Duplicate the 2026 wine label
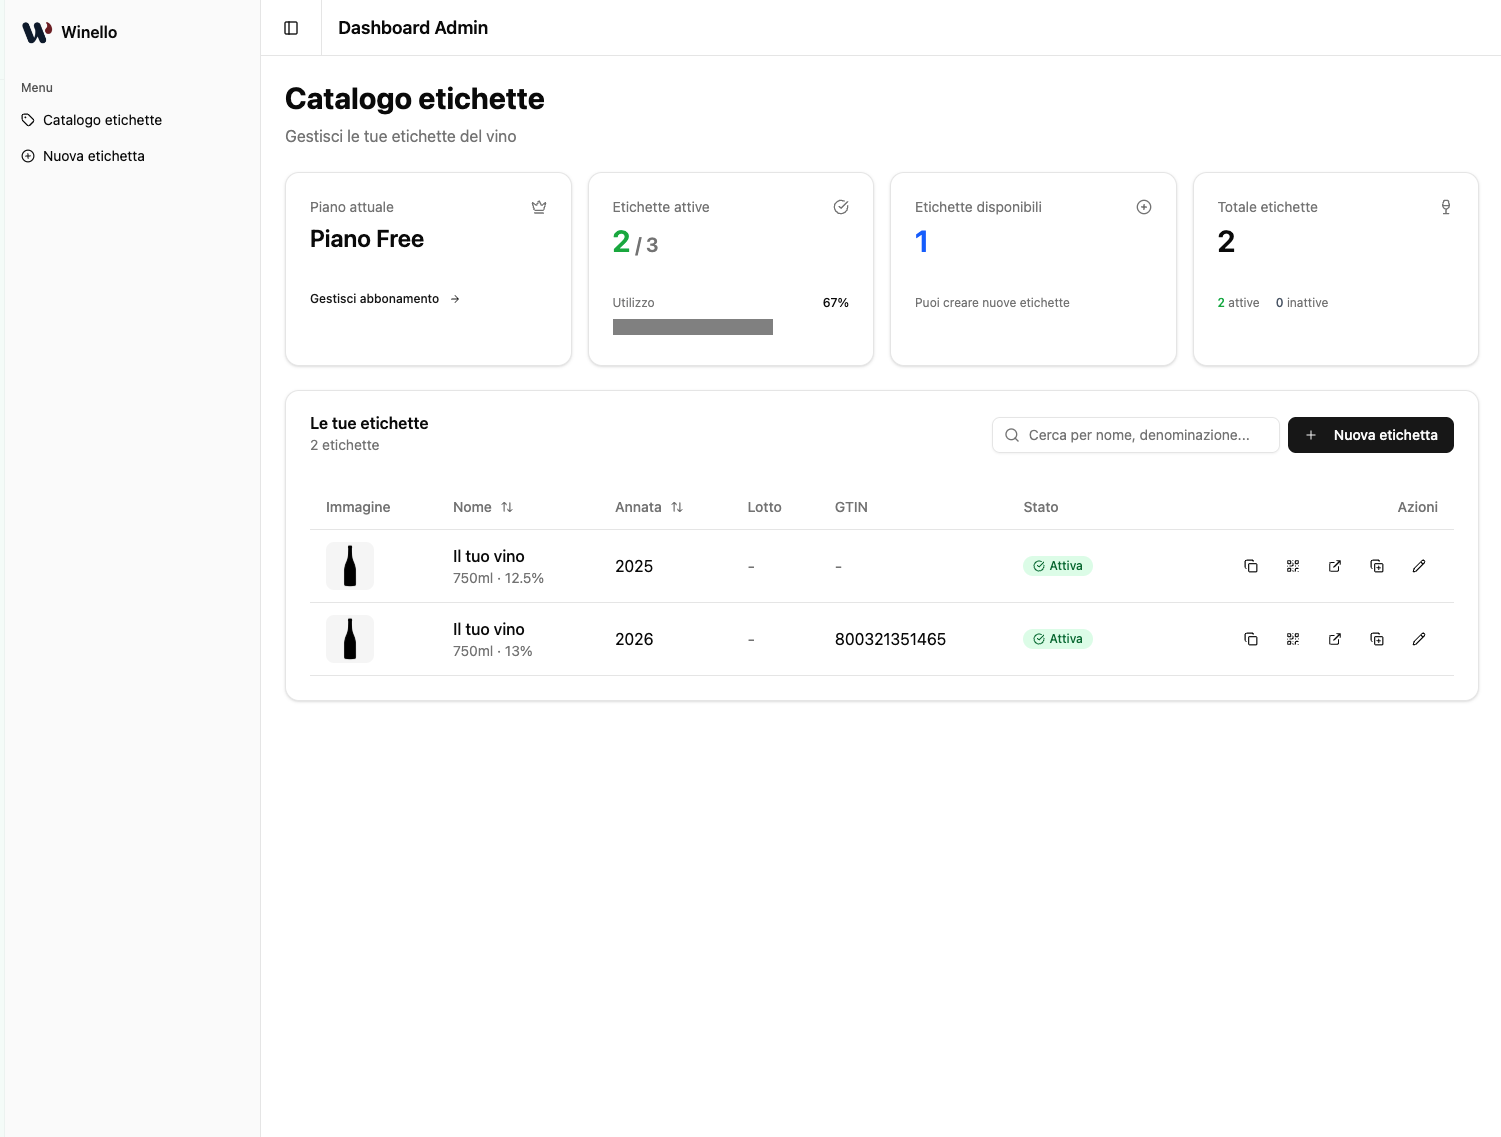The height and width of the screenshot is (1137, 1501). coord(1377,638)
